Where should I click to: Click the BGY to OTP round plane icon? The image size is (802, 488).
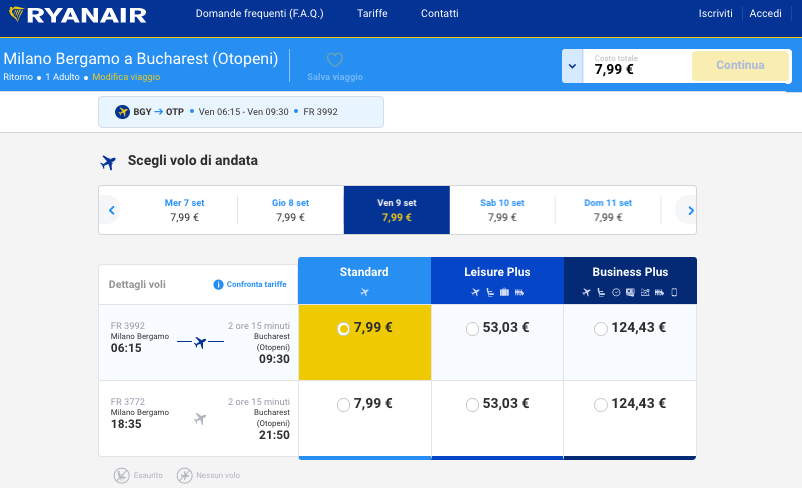[122, 112]
